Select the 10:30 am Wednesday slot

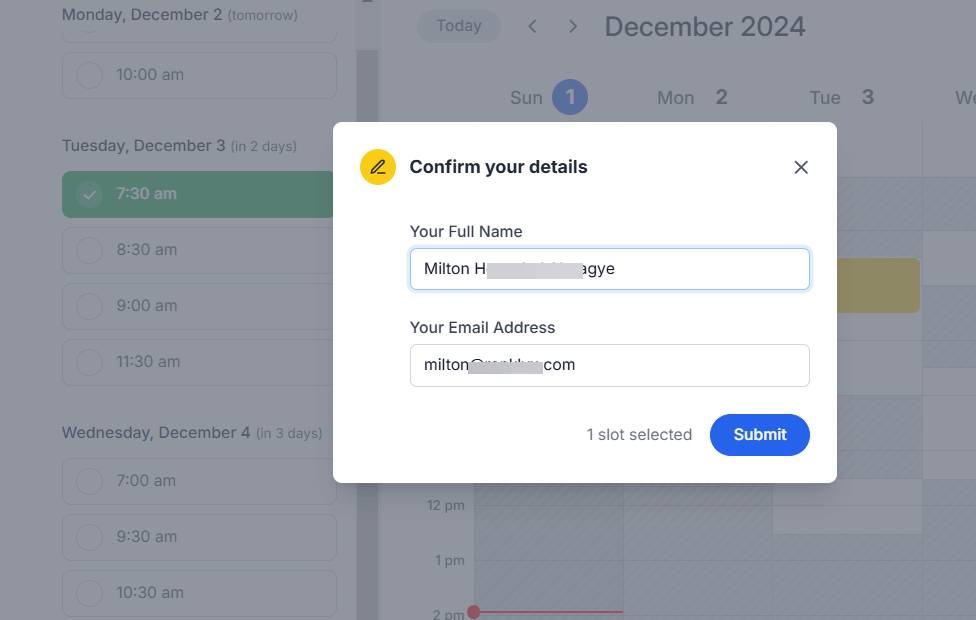(198, 593)
